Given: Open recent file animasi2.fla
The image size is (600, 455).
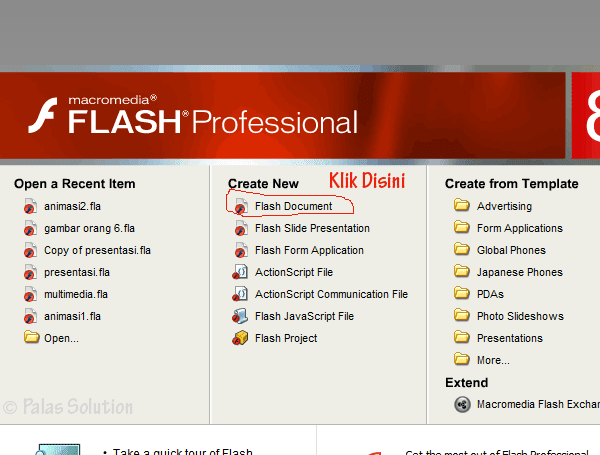Looking at the screenshot, I should pyautogui.click(x=72, y=207).
